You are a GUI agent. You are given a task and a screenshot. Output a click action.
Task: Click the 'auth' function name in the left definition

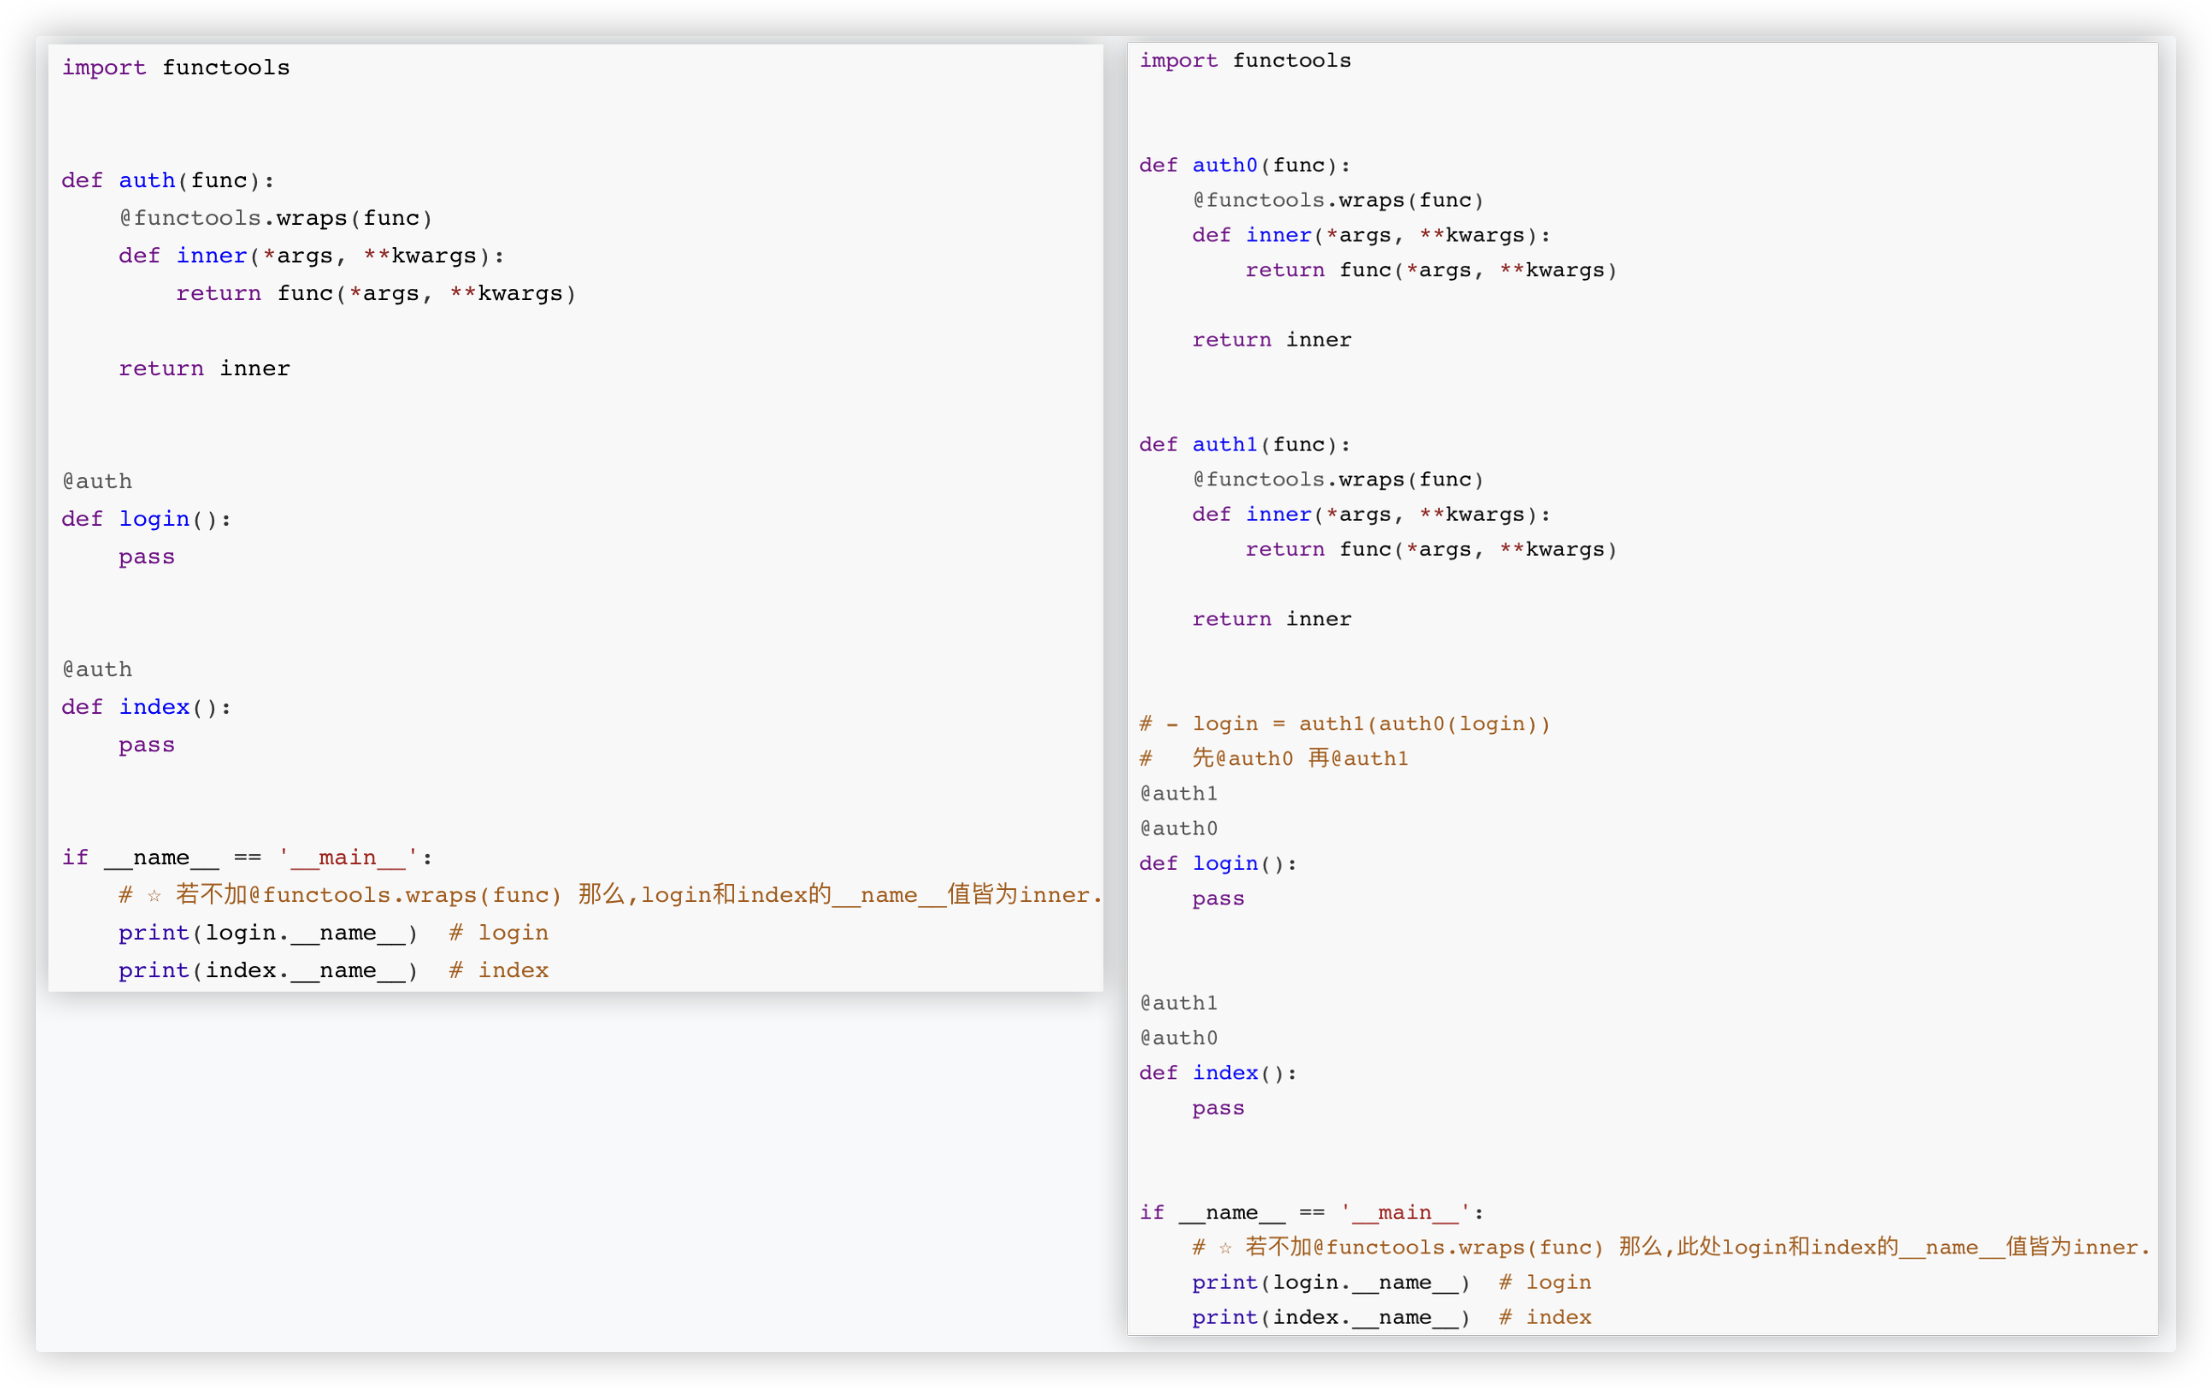147,180
